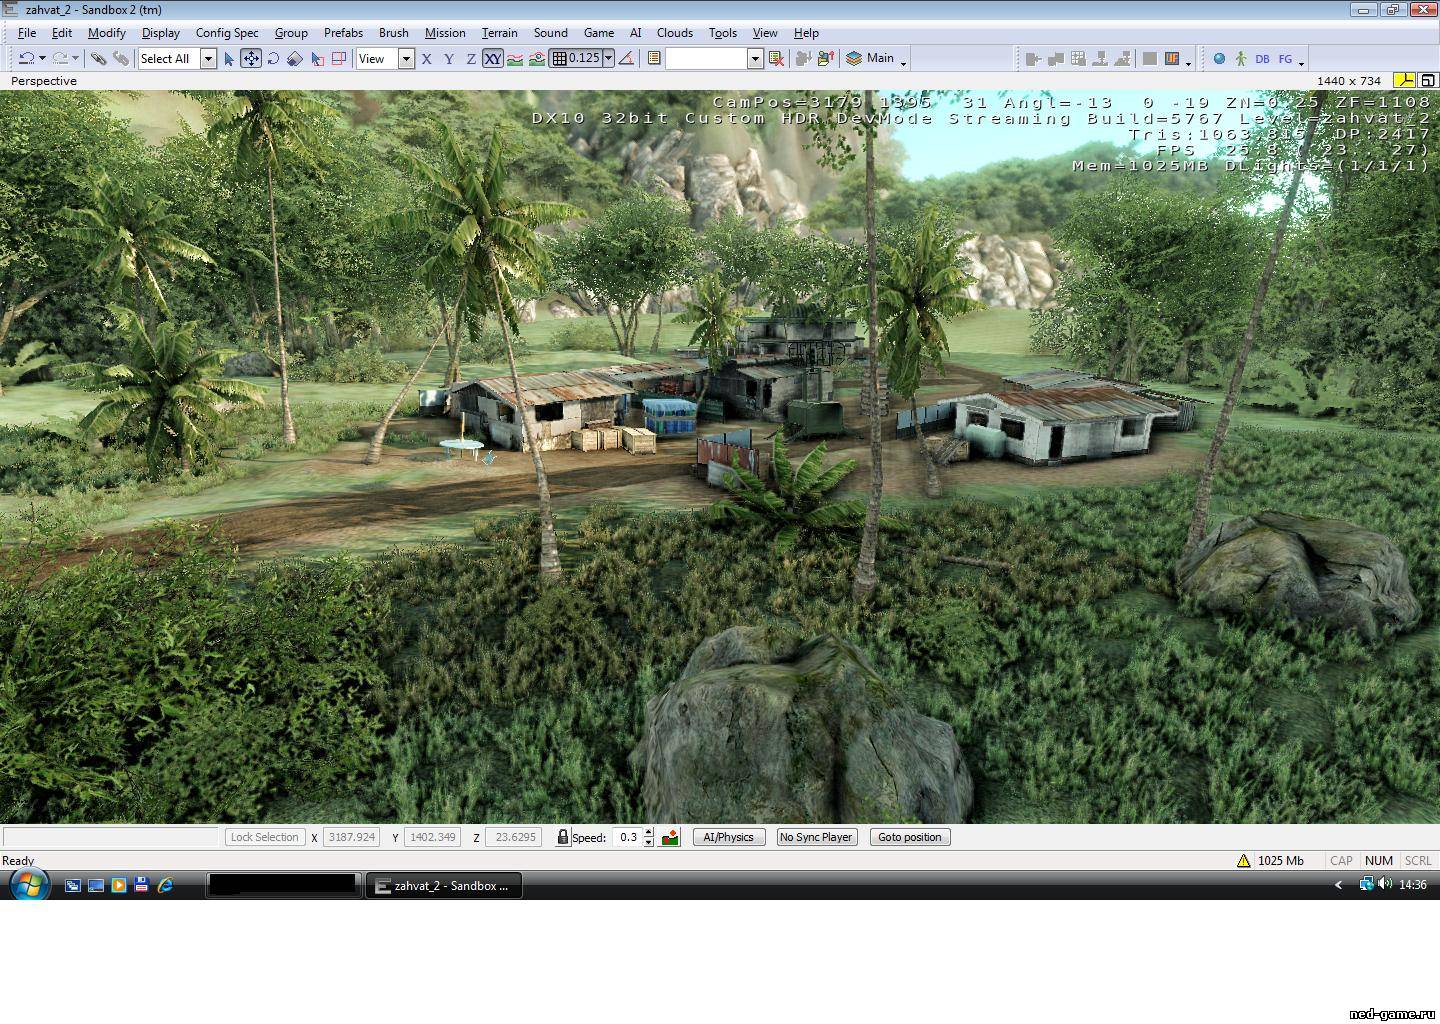Image resolution: width=1440 pixels, height=1024 pixels.
Task: Click the Load selected objects icon
Action: [825, 59]
